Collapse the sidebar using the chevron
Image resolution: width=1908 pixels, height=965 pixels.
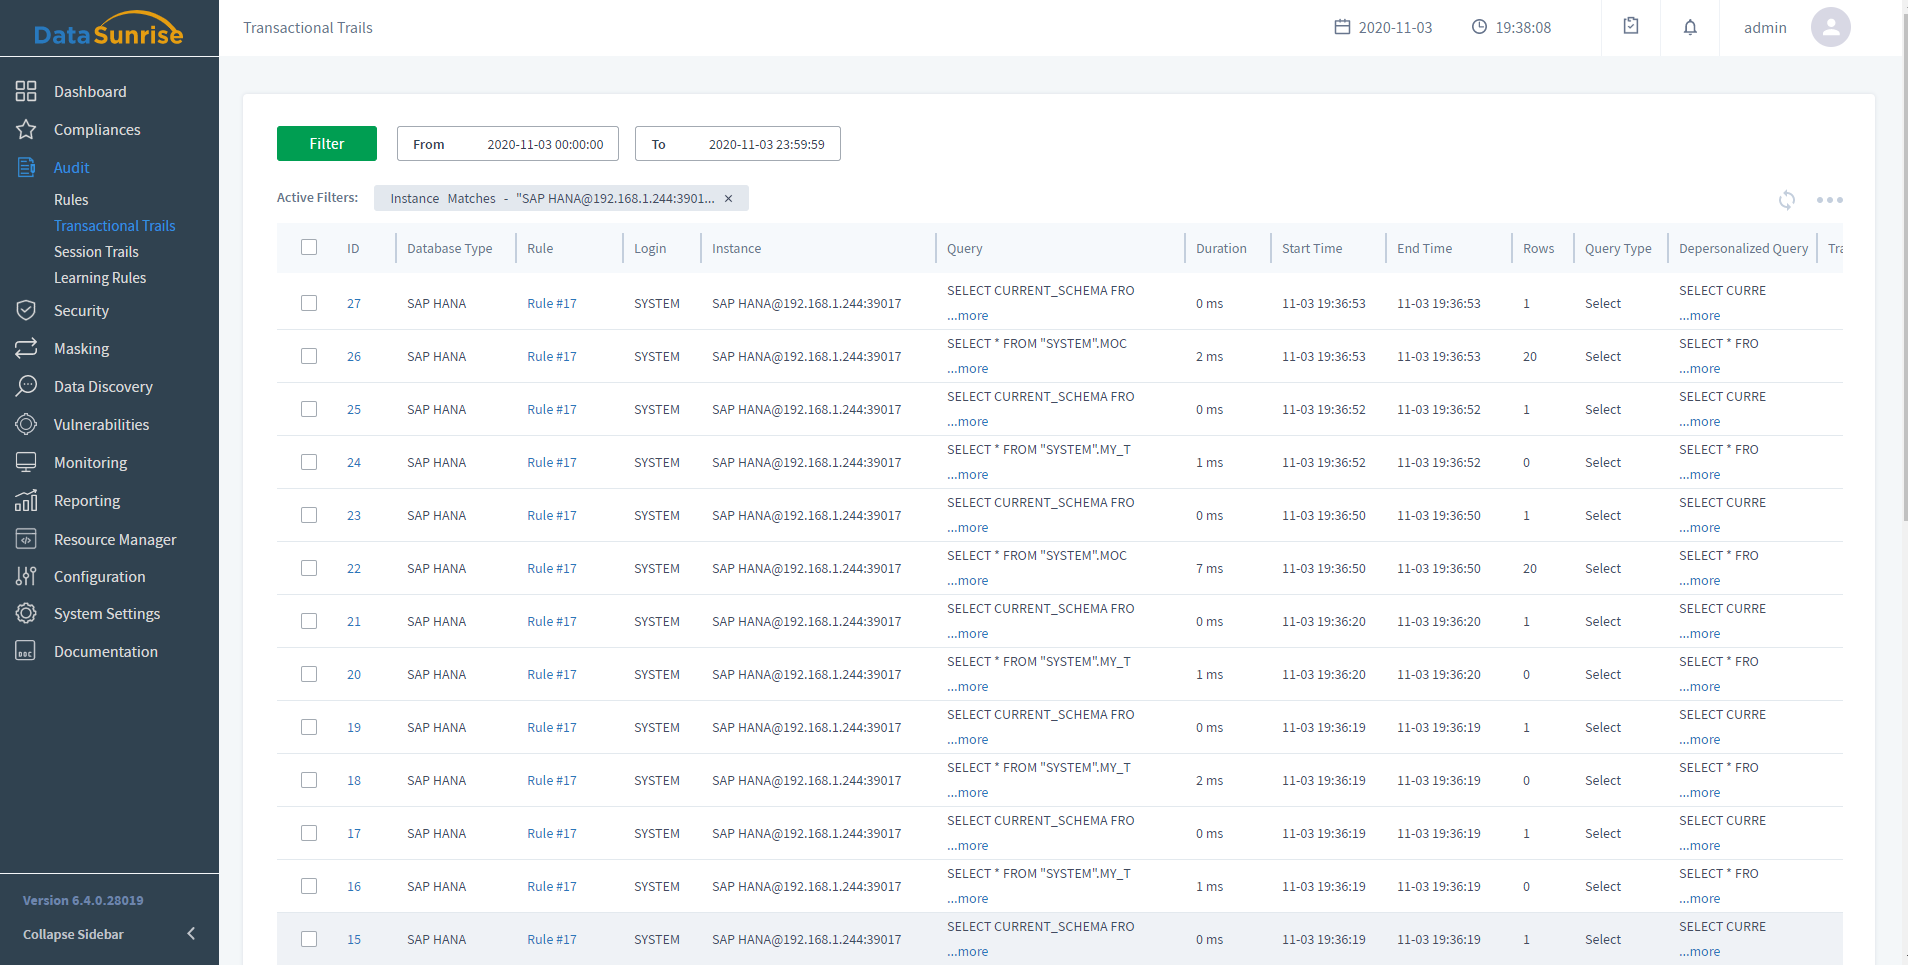[191, 934]
